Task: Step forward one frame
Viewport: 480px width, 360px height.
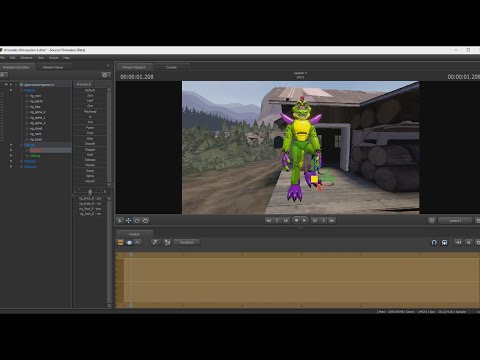Action: coord(323,221)
